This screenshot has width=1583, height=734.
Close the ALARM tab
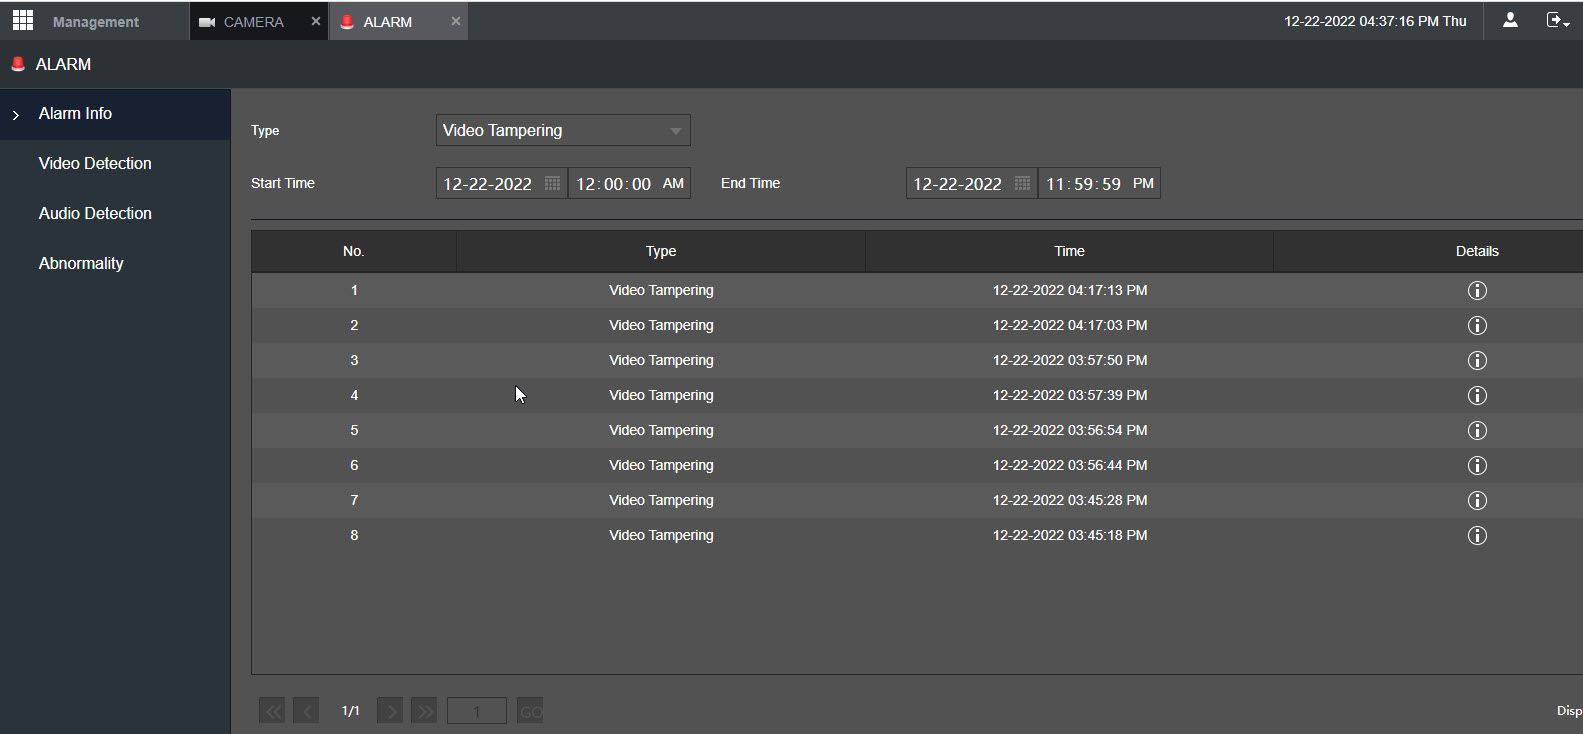click(x=456, y=21)
